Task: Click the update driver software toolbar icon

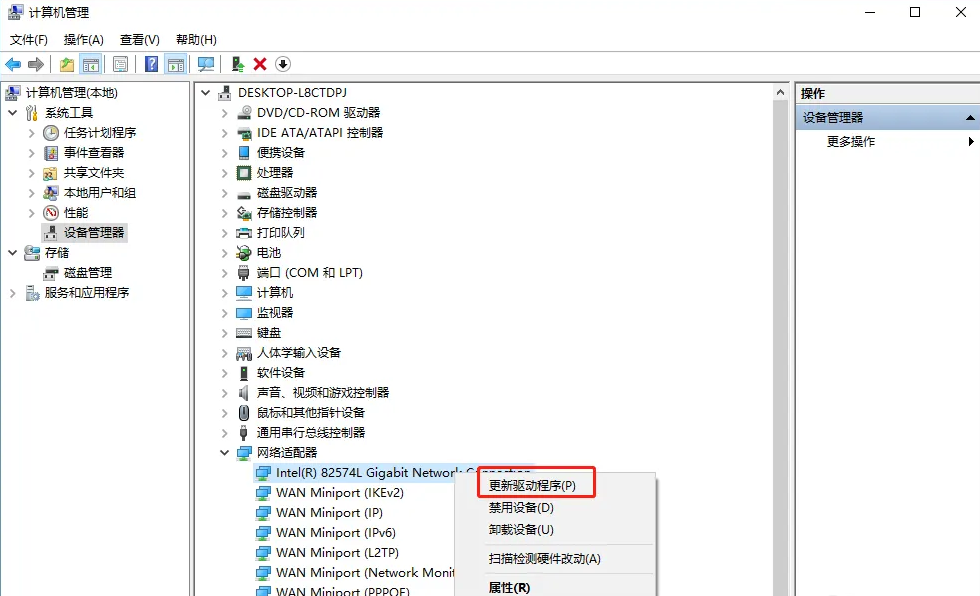Action: click(x=238, y=63)
